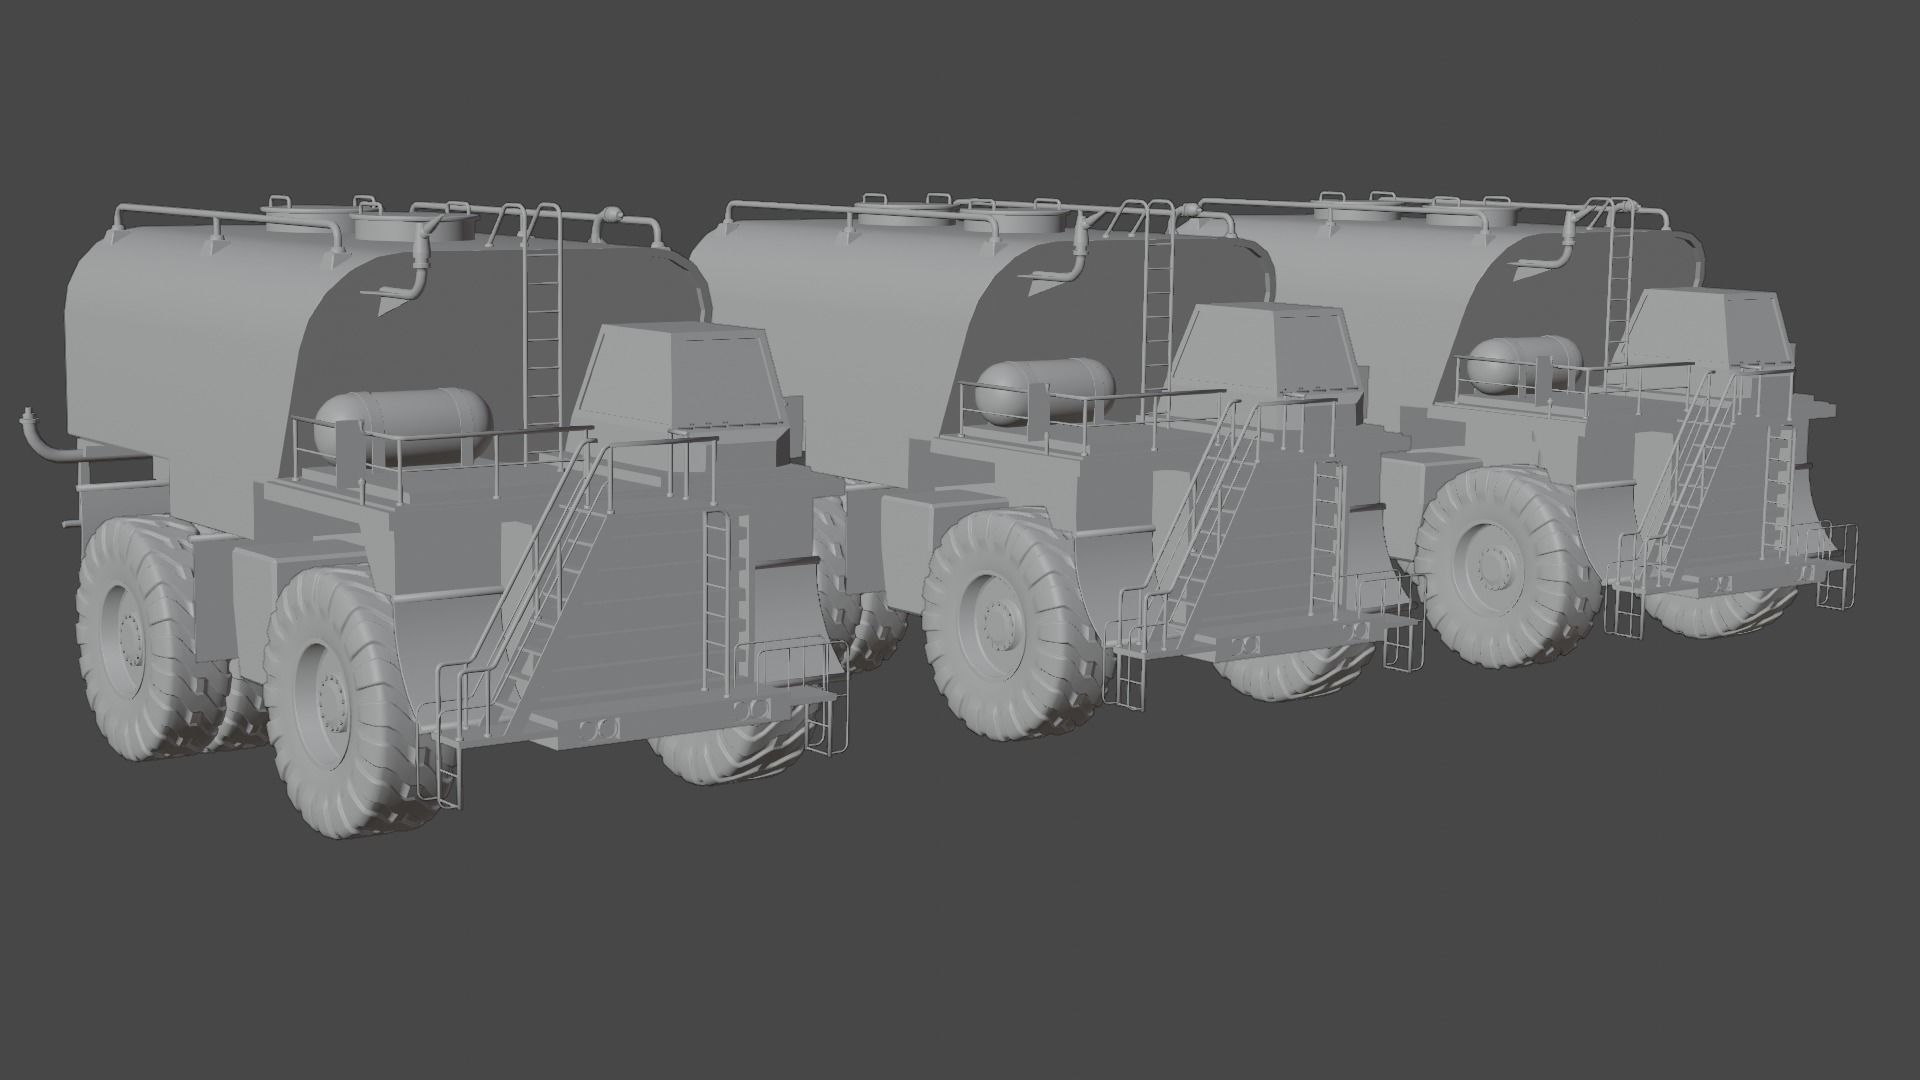1920x1080 pixels.
Task: Click the small rear platform of the right truck
Action: point(1840,600)
